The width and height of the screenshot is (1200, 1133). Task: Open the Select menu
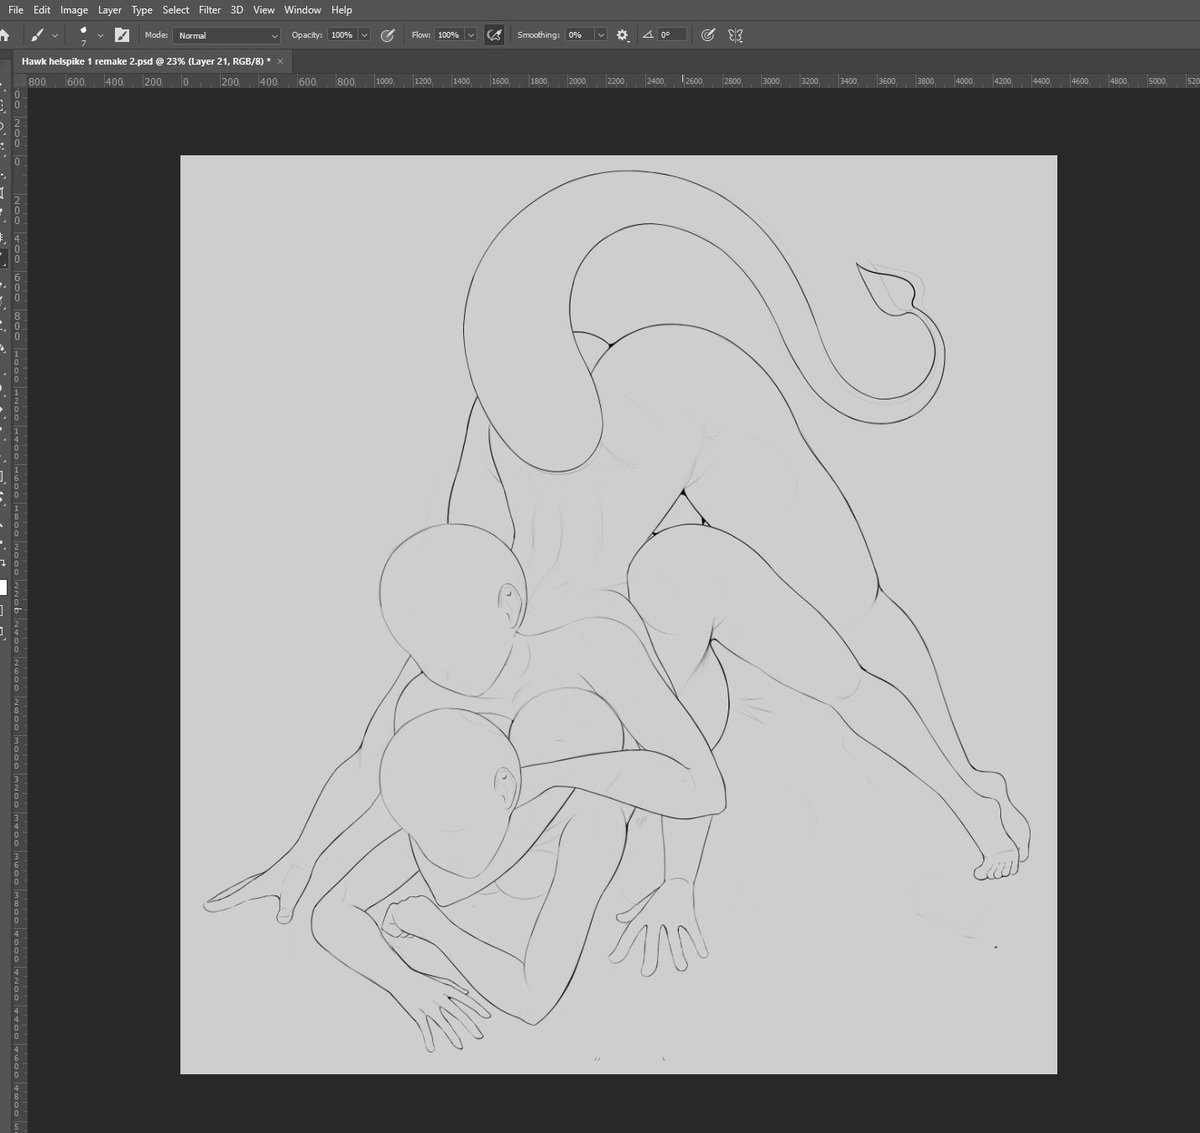(176, 10)
